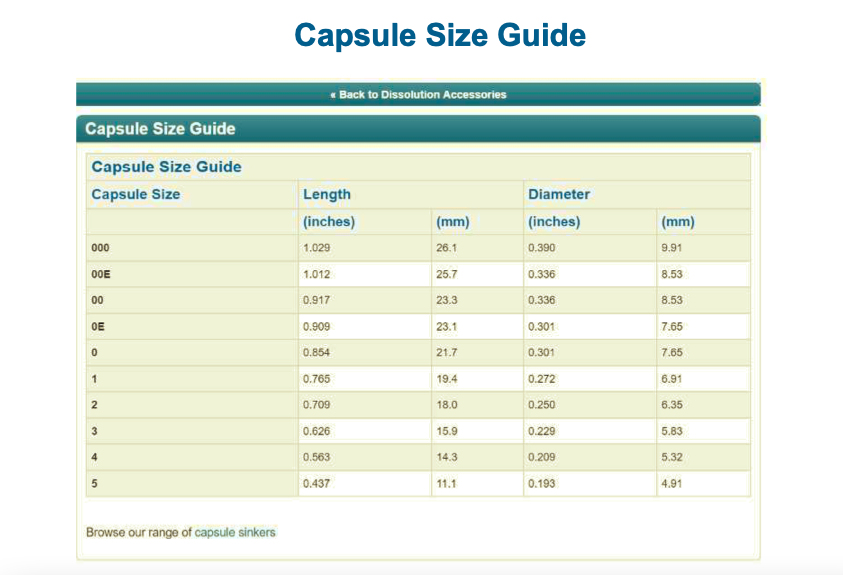The image size is (843, 575).
Task: Select length value 26.1 mm
Action: pos(446,248)
